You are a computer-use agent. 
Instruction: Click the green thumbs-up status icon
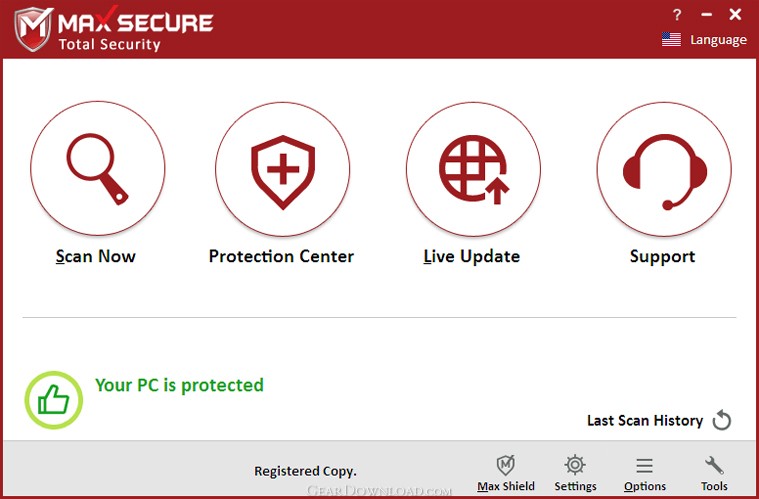(x=54, y=400)
